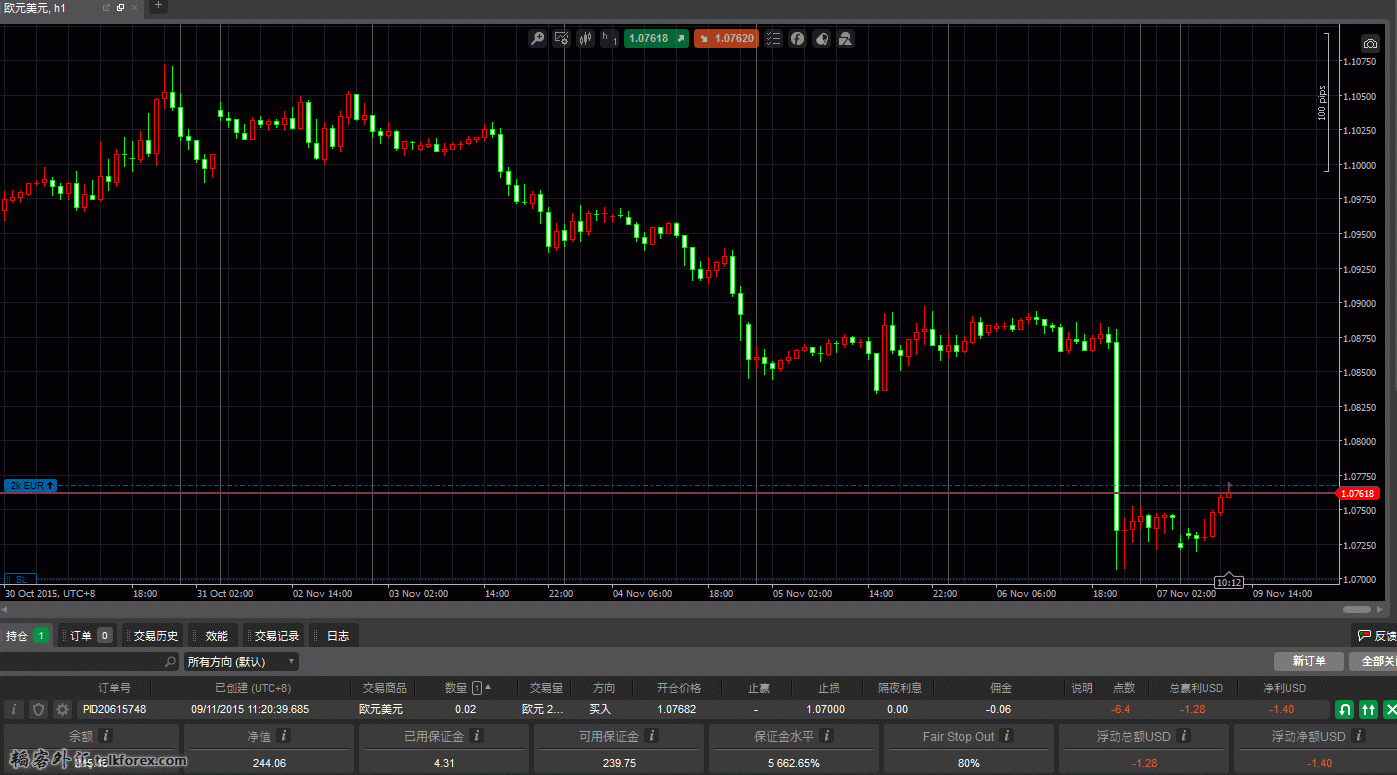This screenshot has height=775, width=1397.
Task: Open the chart template settings icon
Action: click(x=561, y=39)
